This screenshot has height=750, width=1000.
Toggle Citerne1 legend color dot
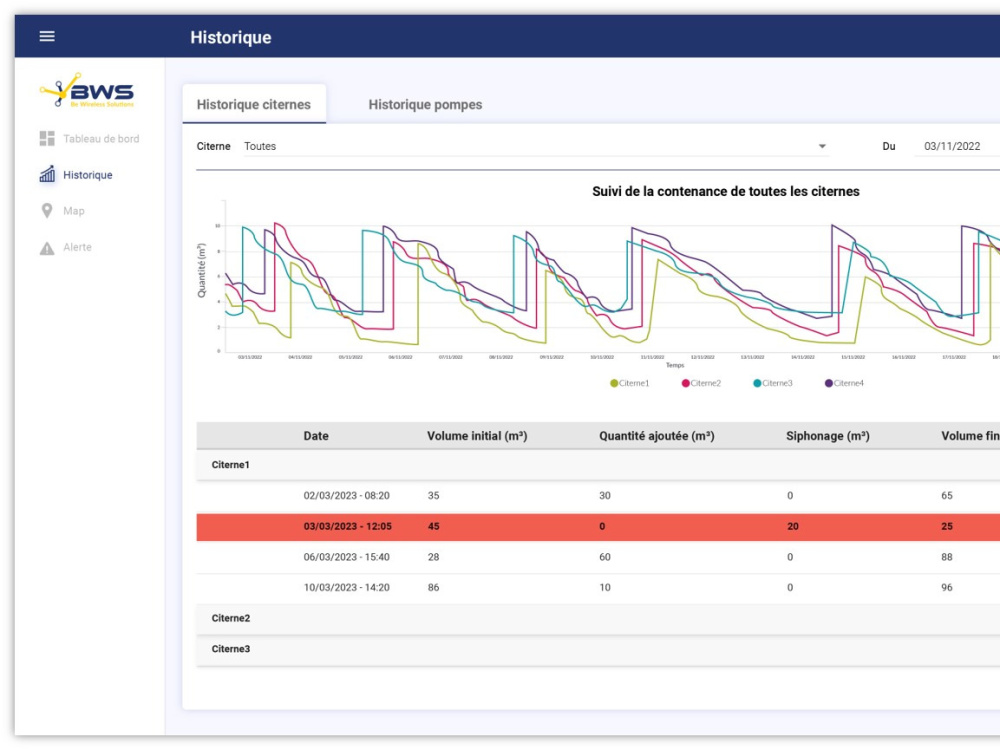(x=614, y=383)
